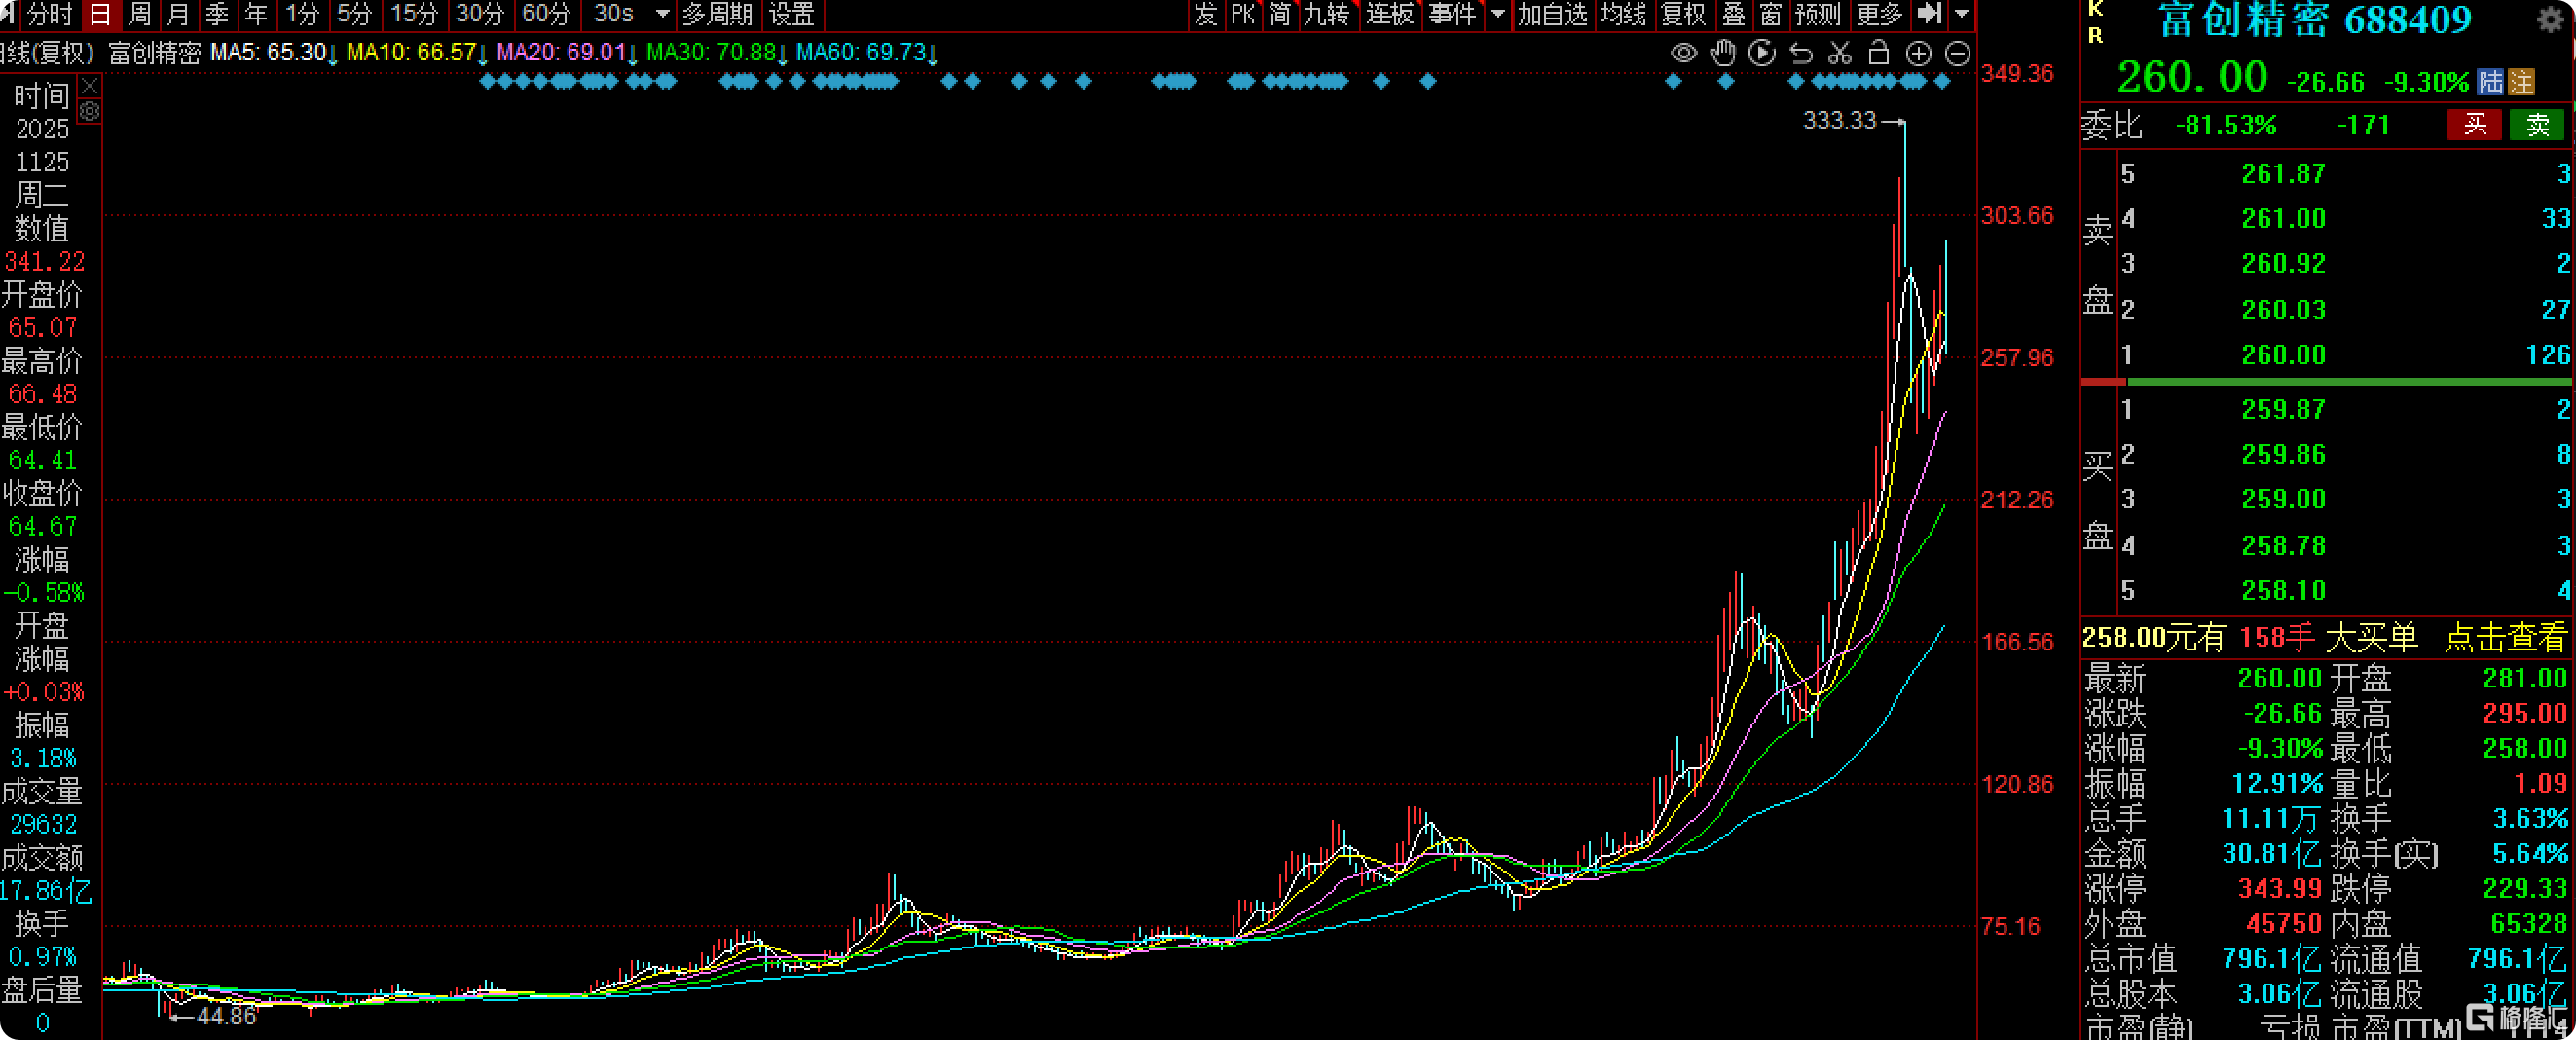Open the 更多 menu
Viewport: 2576px width, 1040px height.
click(x=1879, y=14)
